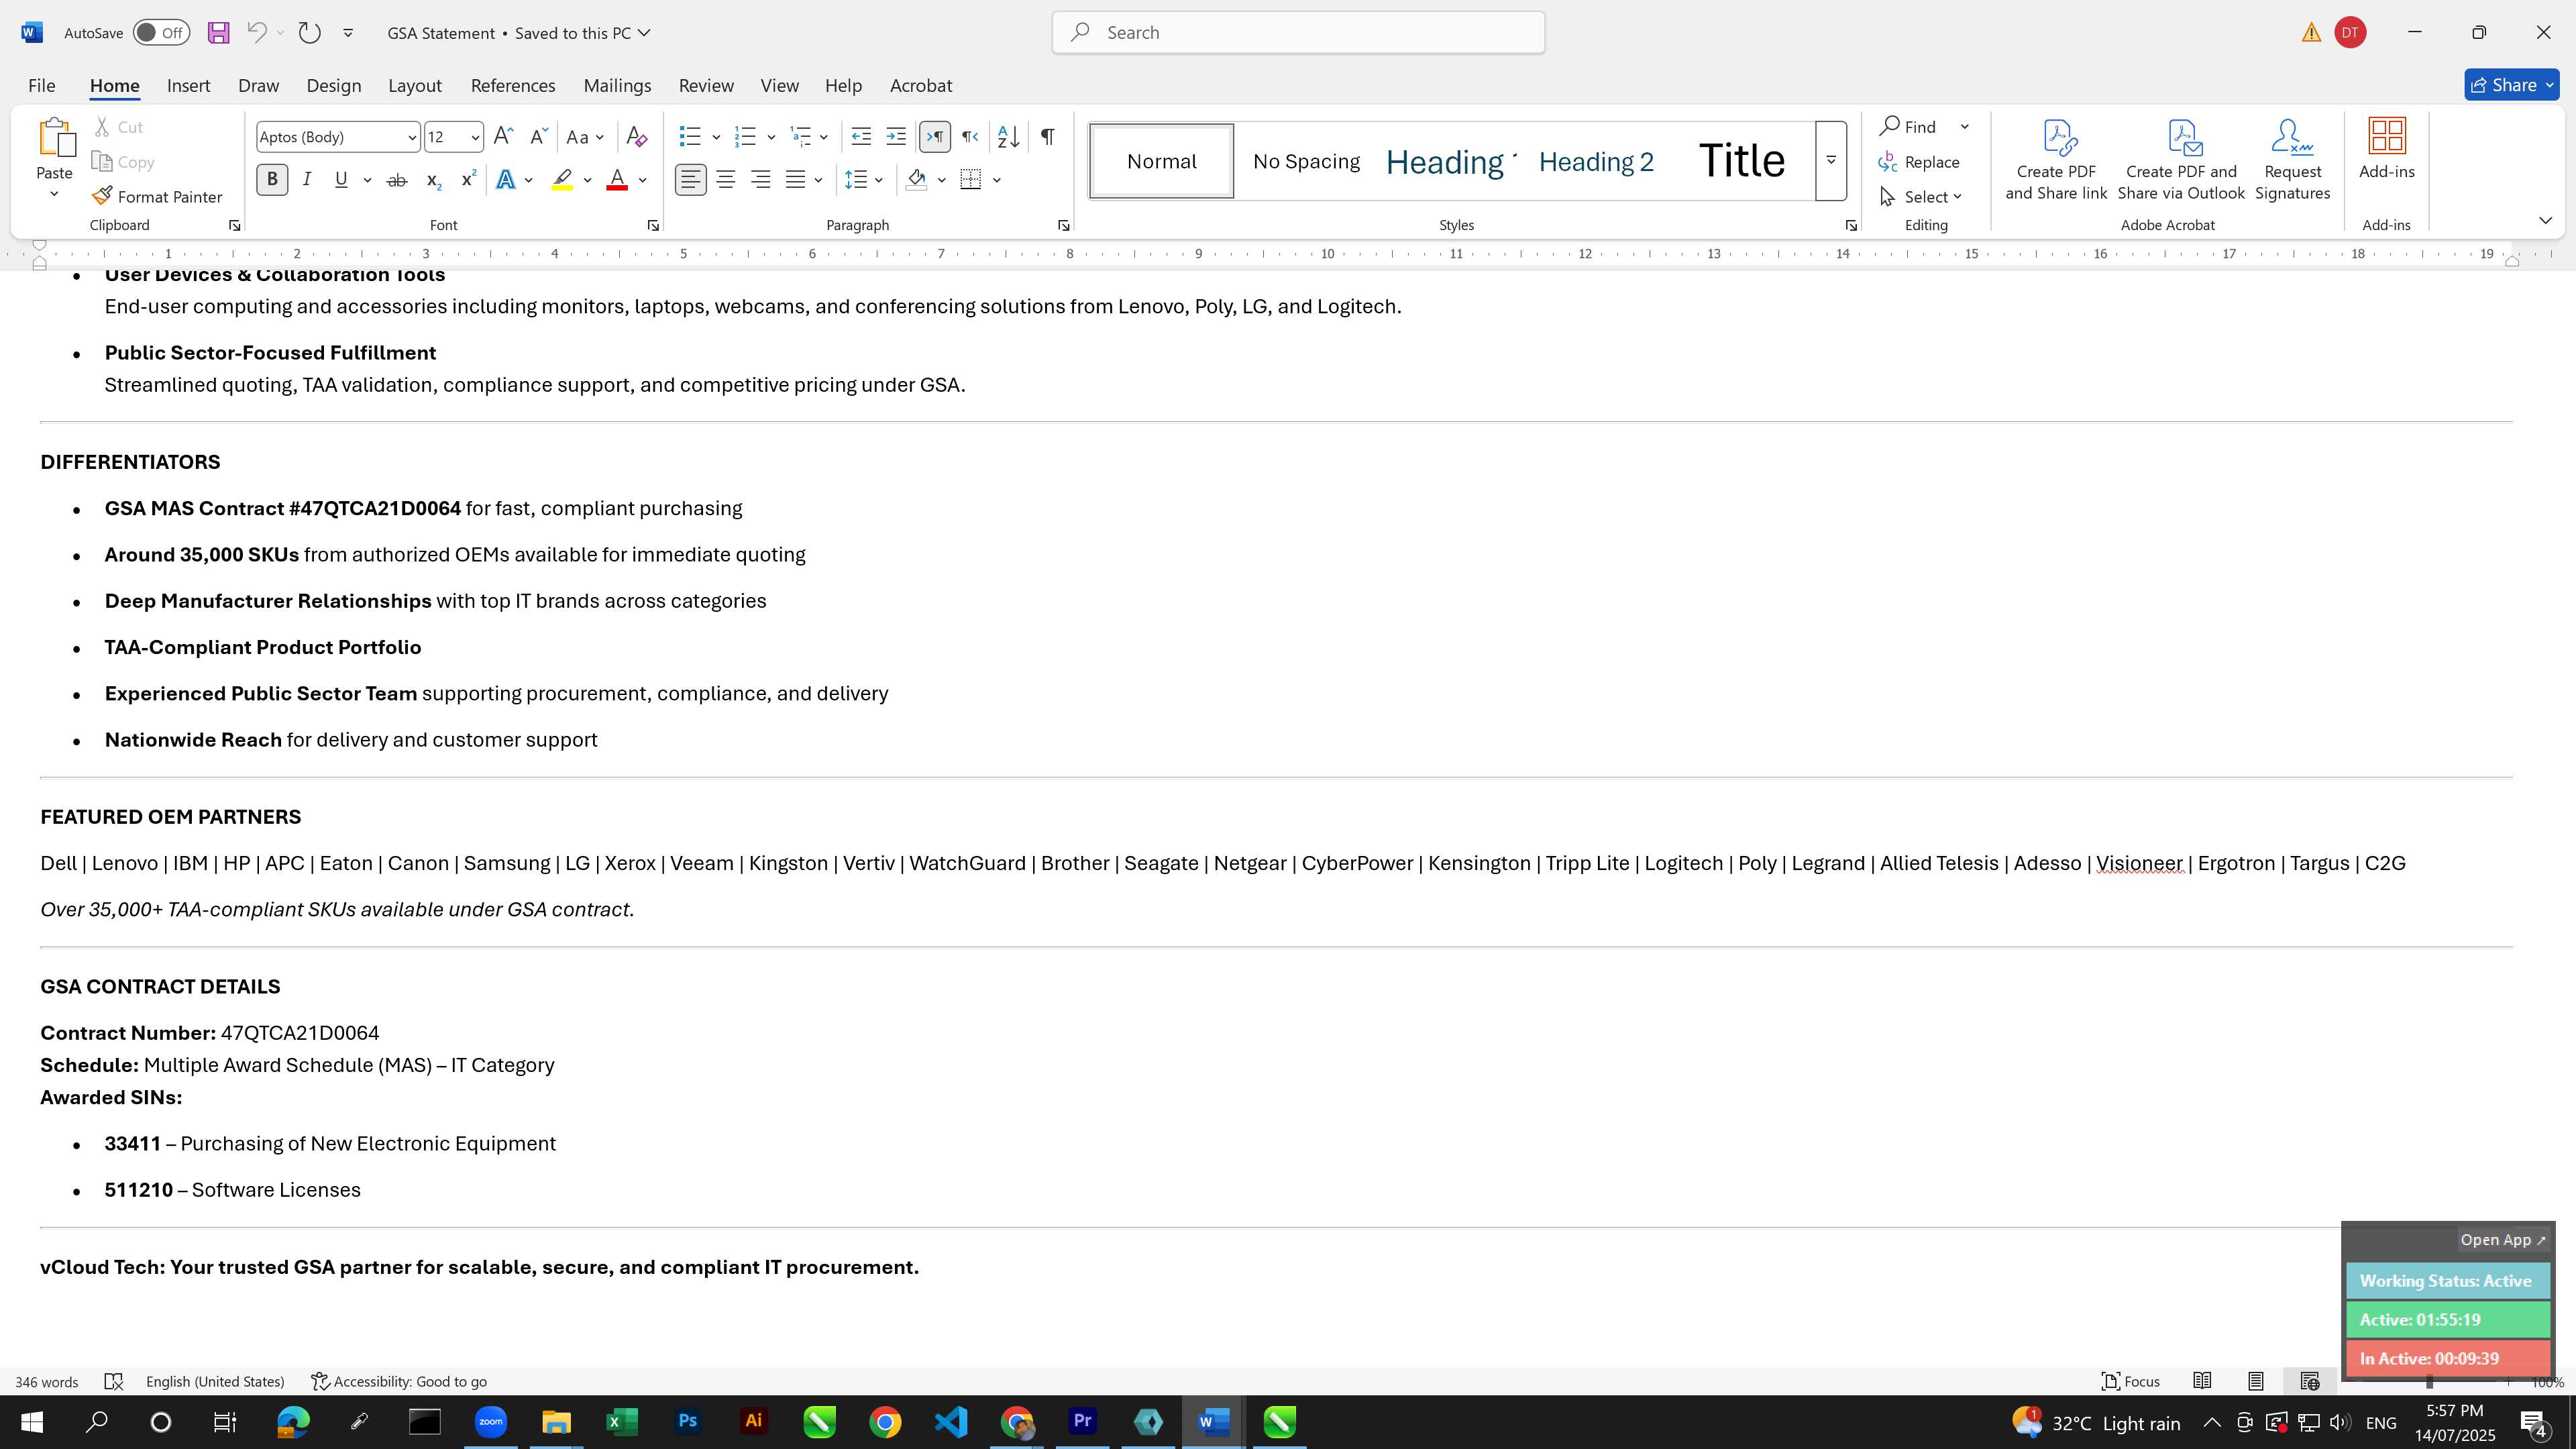Click the proofing check icon in status bar

(x=114, y=1382)
